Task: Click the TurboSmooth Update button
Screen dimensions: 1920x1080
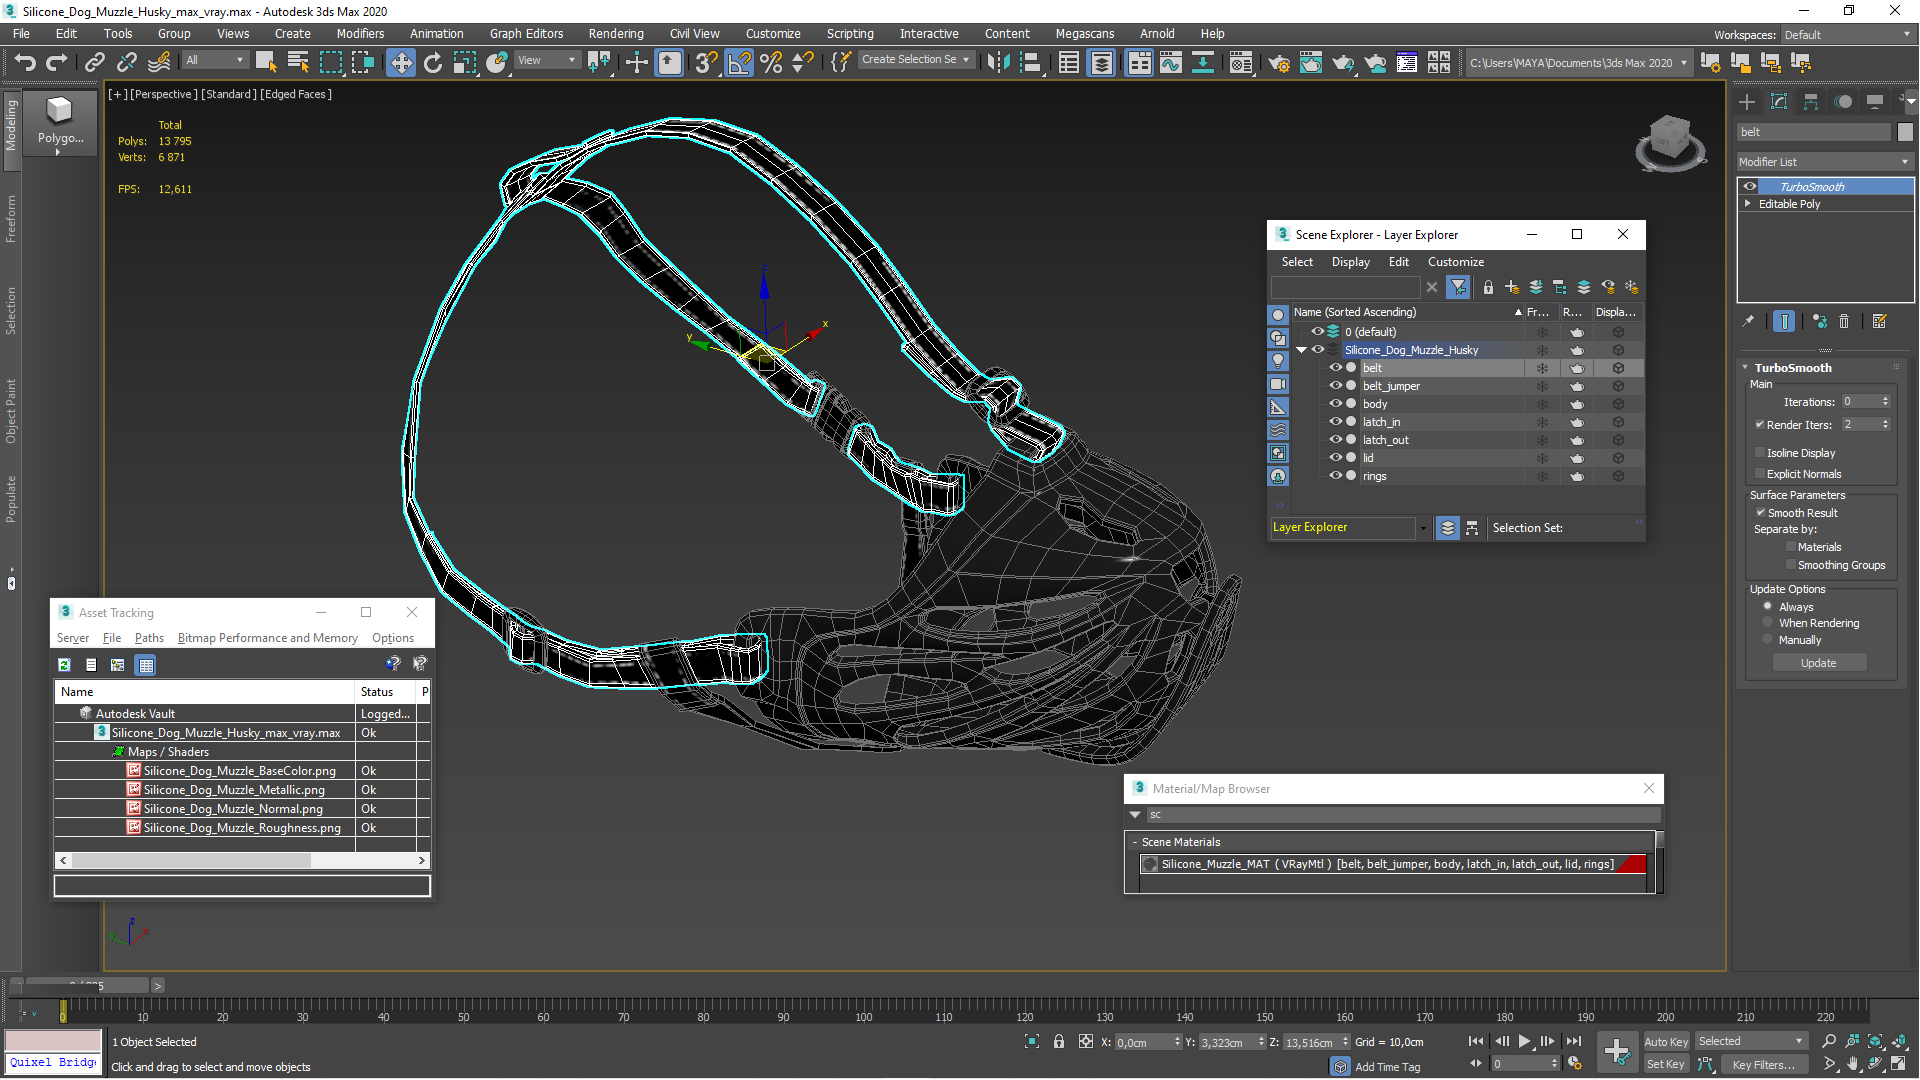Action: [x=1819, y=663]
